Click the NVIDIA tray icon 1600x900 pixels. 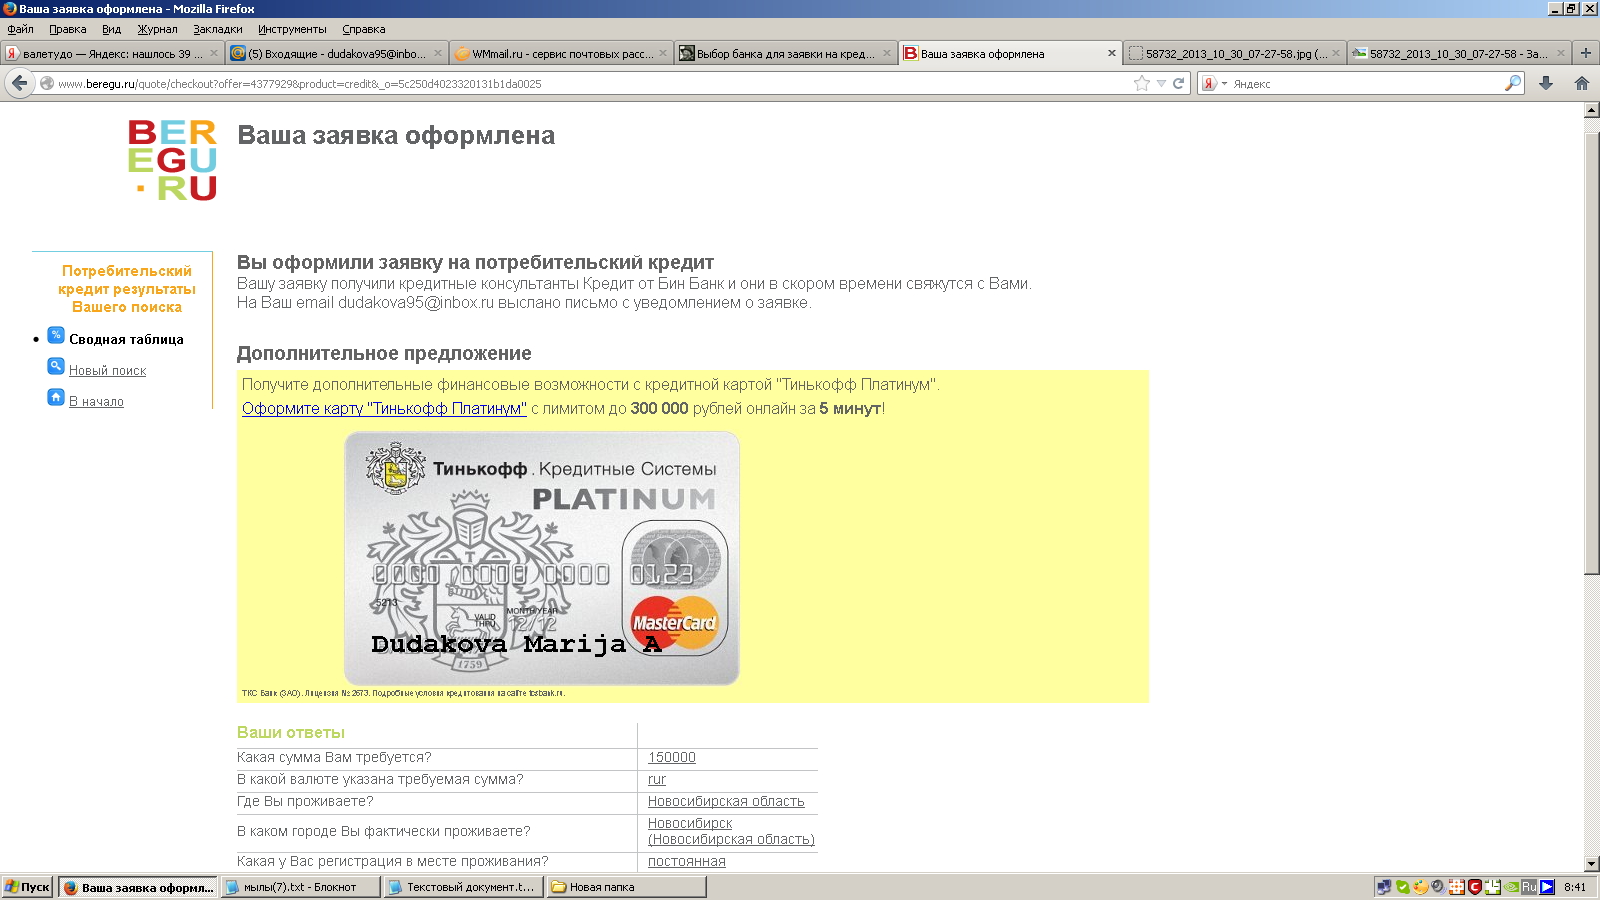(x=1511, y=887)
